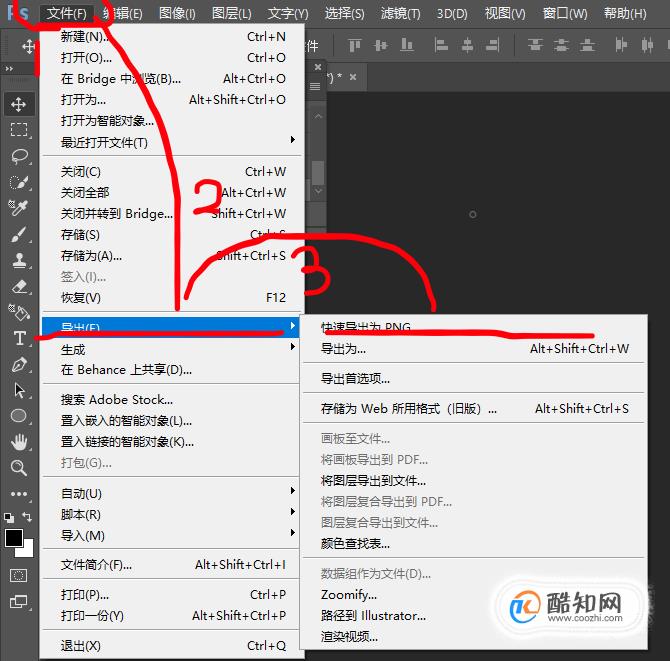Viewport: 670px width, 661px height.
Task: Select the Rectangular Marquee tool
Action: [18, 129]
